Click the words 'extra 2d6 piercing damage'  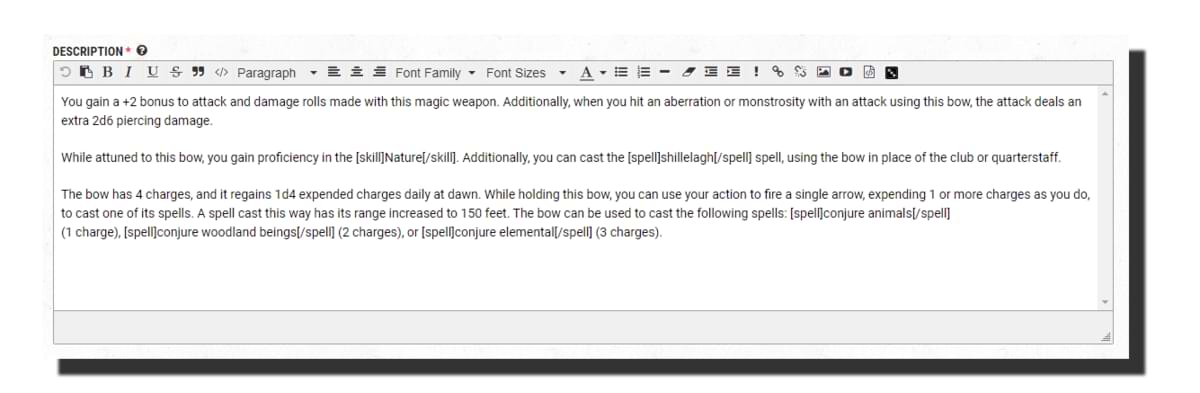[x=135, y=121]
